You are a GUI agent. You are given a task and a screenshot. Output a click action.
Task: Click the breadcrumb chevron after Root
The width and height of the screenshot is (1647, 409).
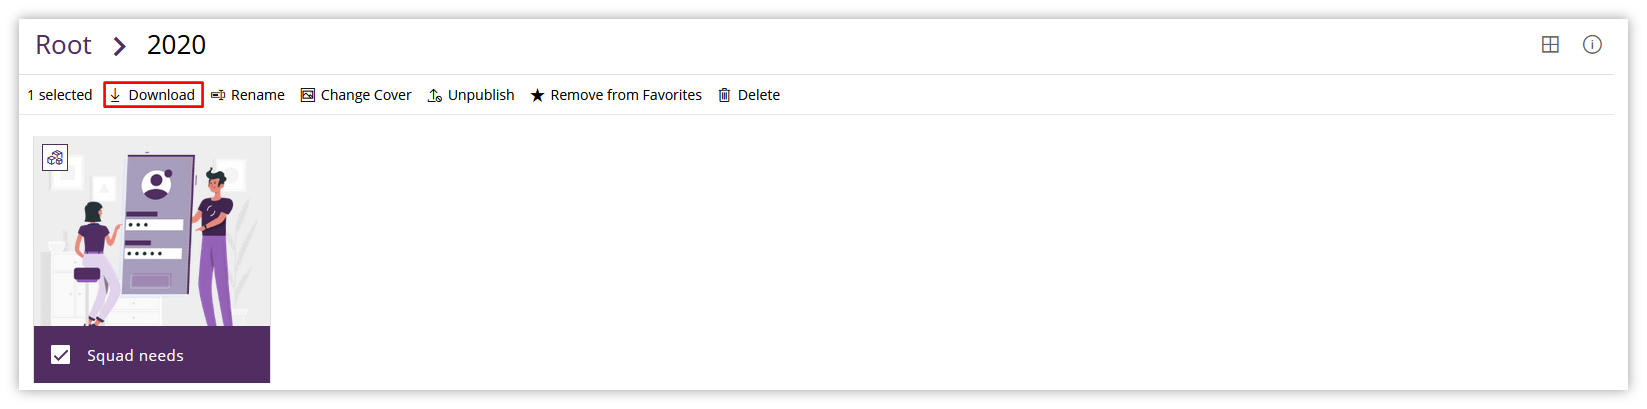(120, 46)
